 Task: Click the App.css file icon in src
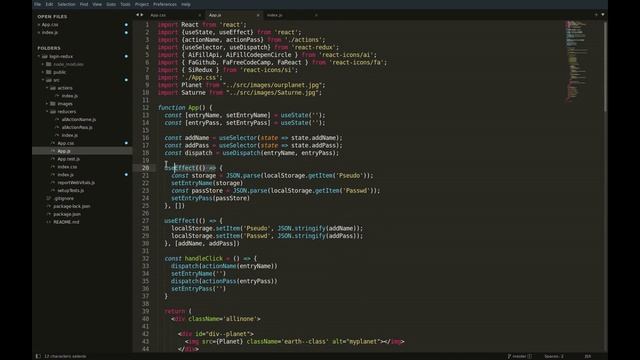click(53, 143)
